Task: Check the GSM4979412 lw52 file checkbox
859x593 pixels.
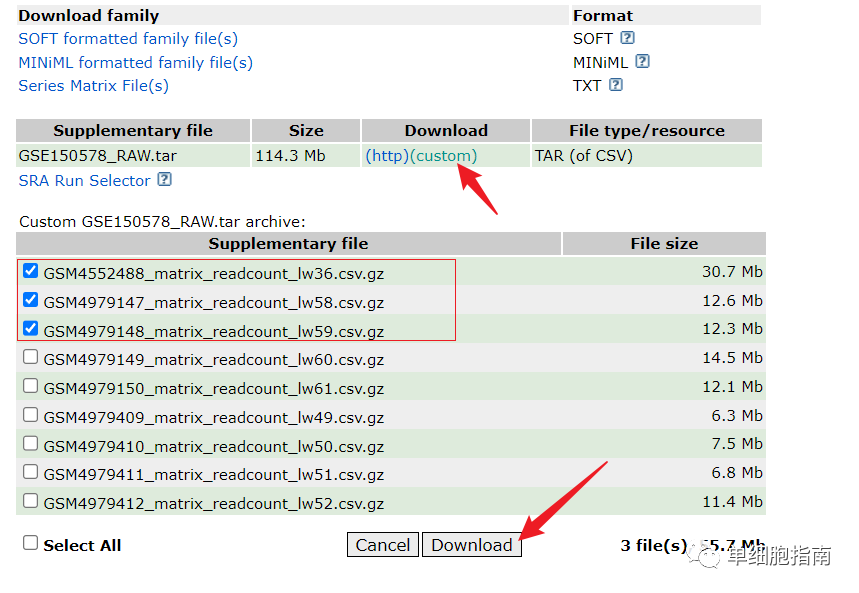Action: coord(31,501)
